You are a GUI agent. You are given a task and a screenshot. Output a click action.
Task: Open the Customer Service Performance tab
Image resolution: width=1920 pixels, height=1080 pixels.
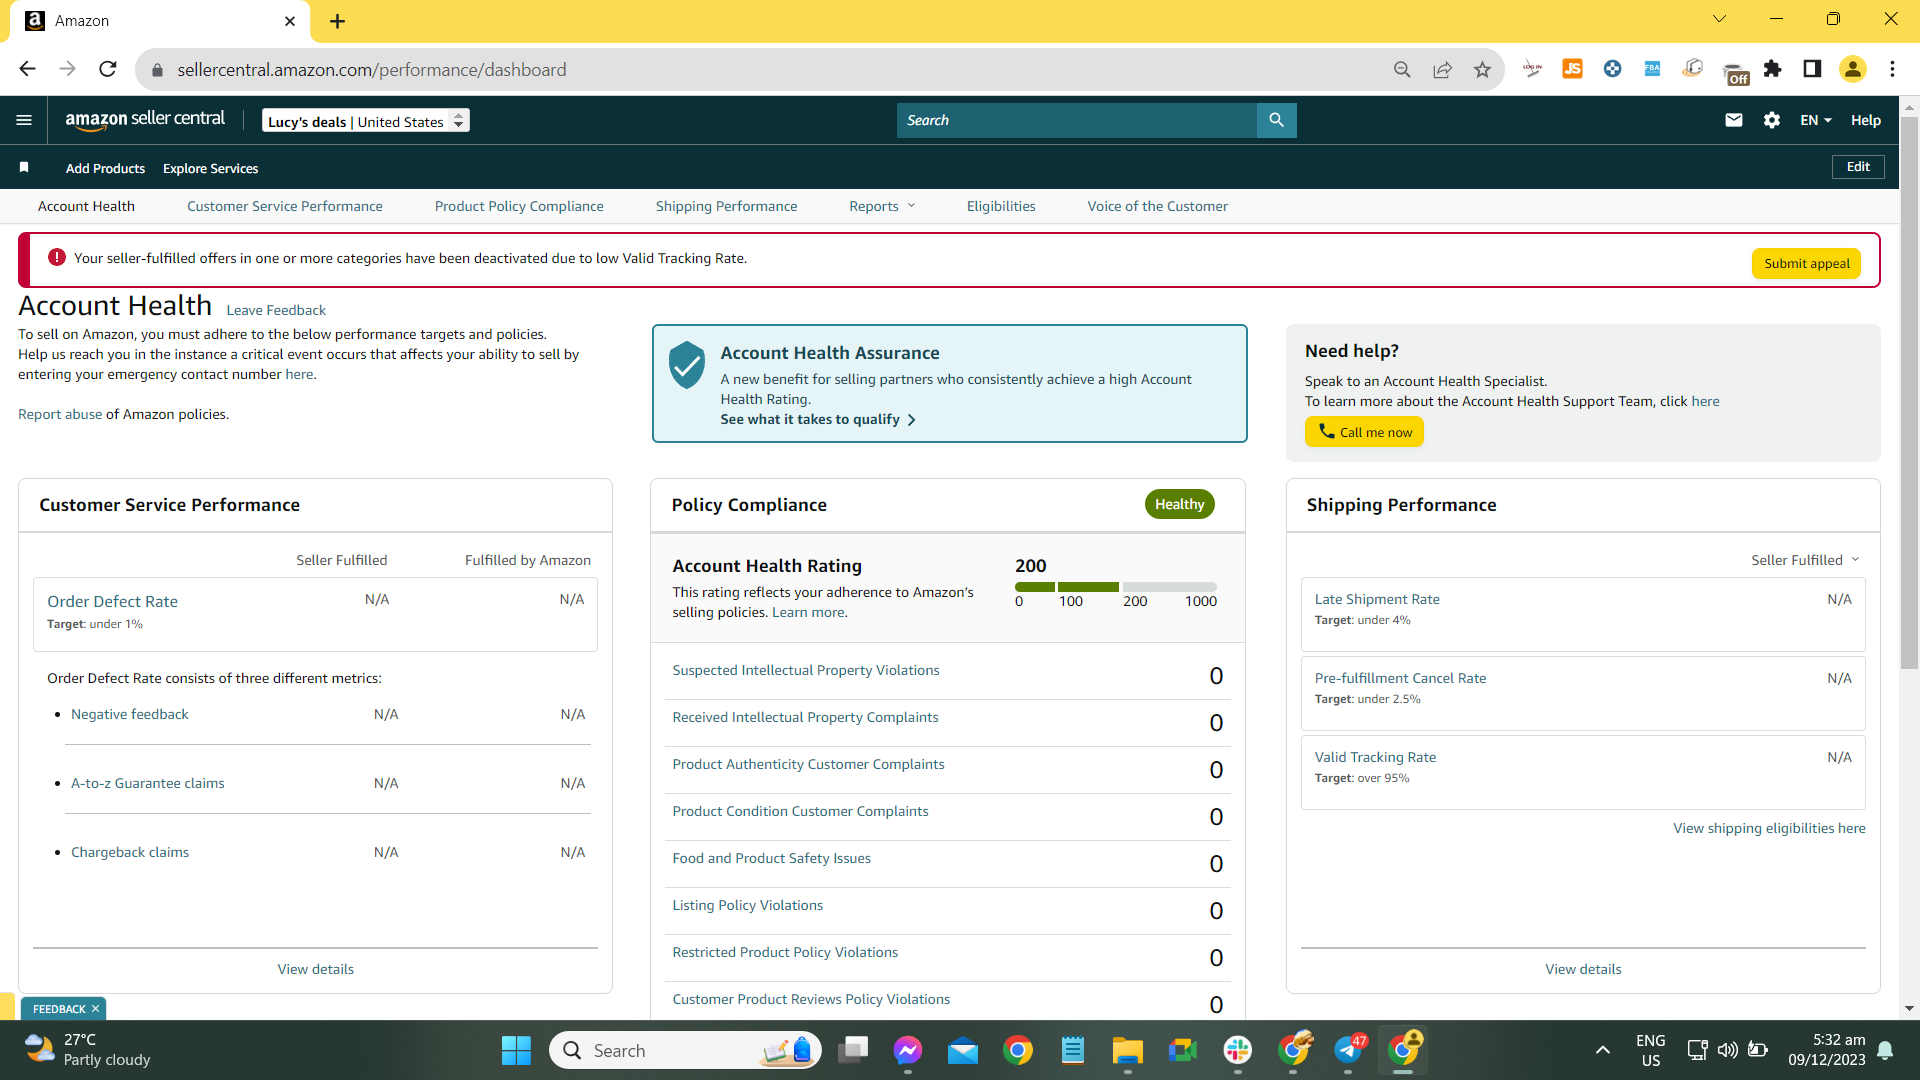[285, 206]
